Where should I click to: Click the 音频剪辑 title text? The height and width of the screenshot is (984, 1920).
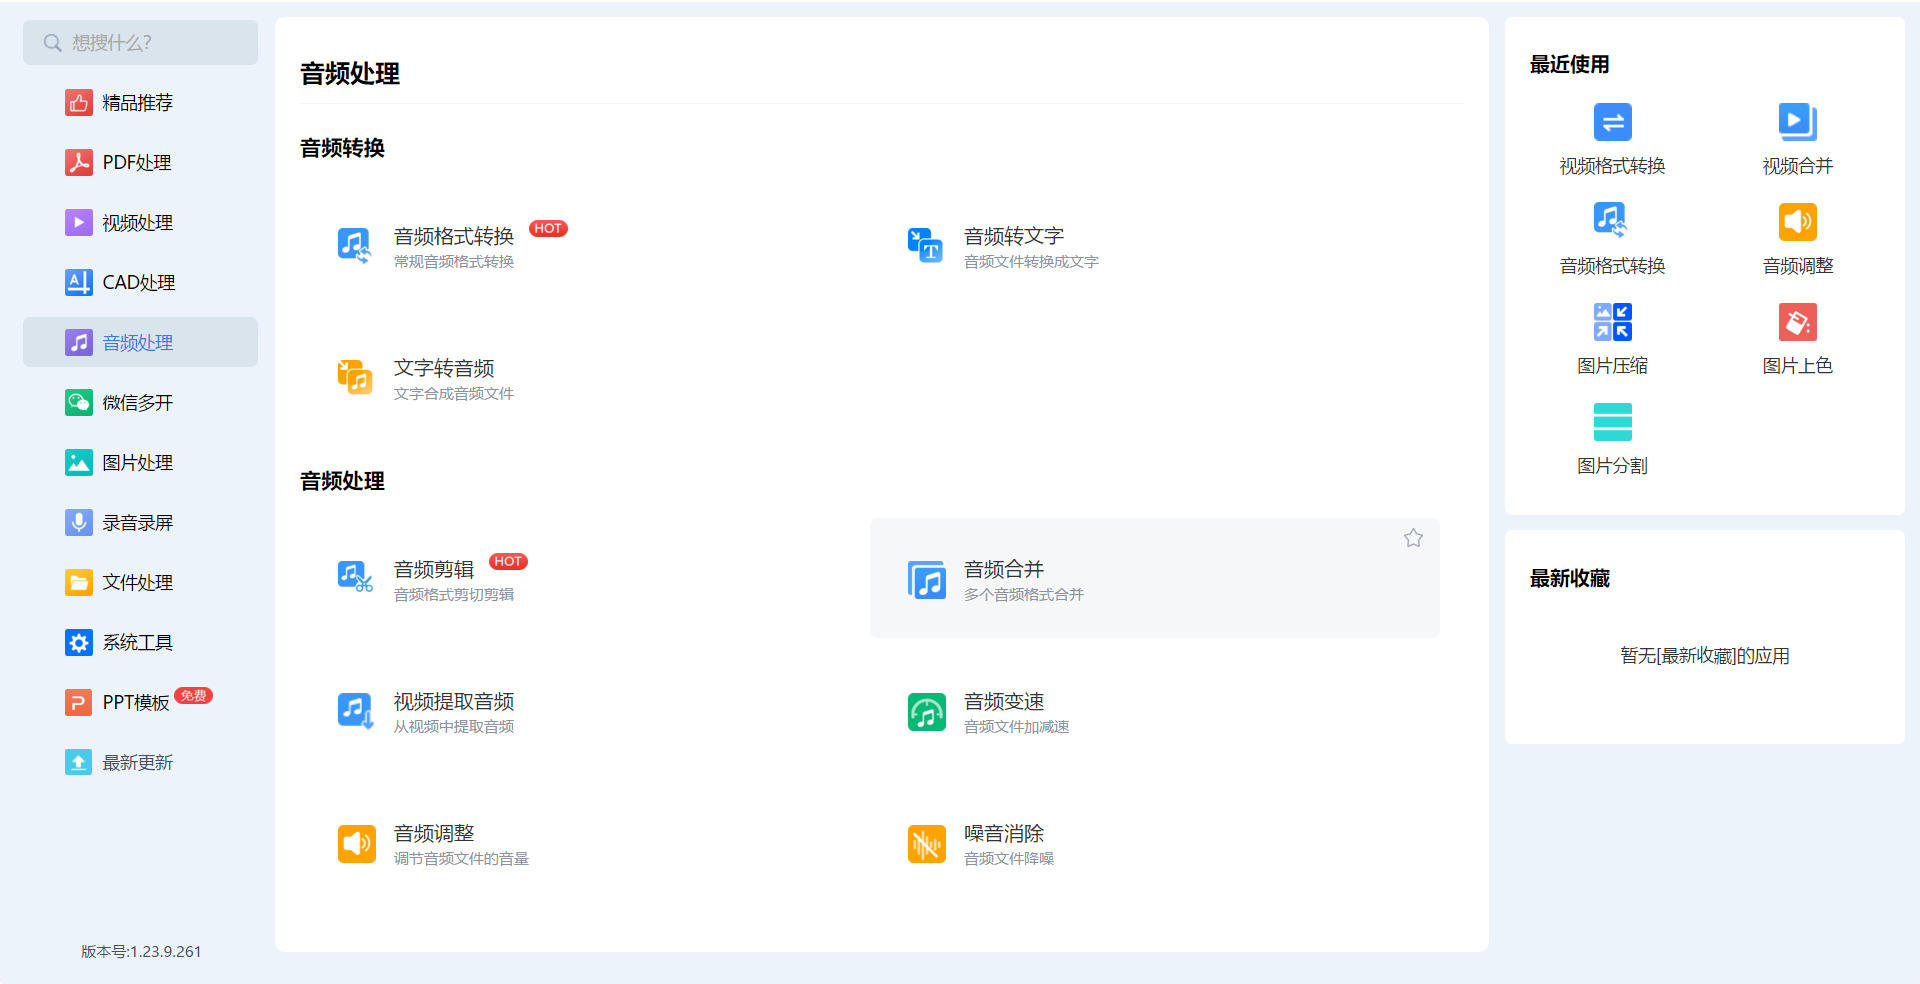click(x=434, y=569)
